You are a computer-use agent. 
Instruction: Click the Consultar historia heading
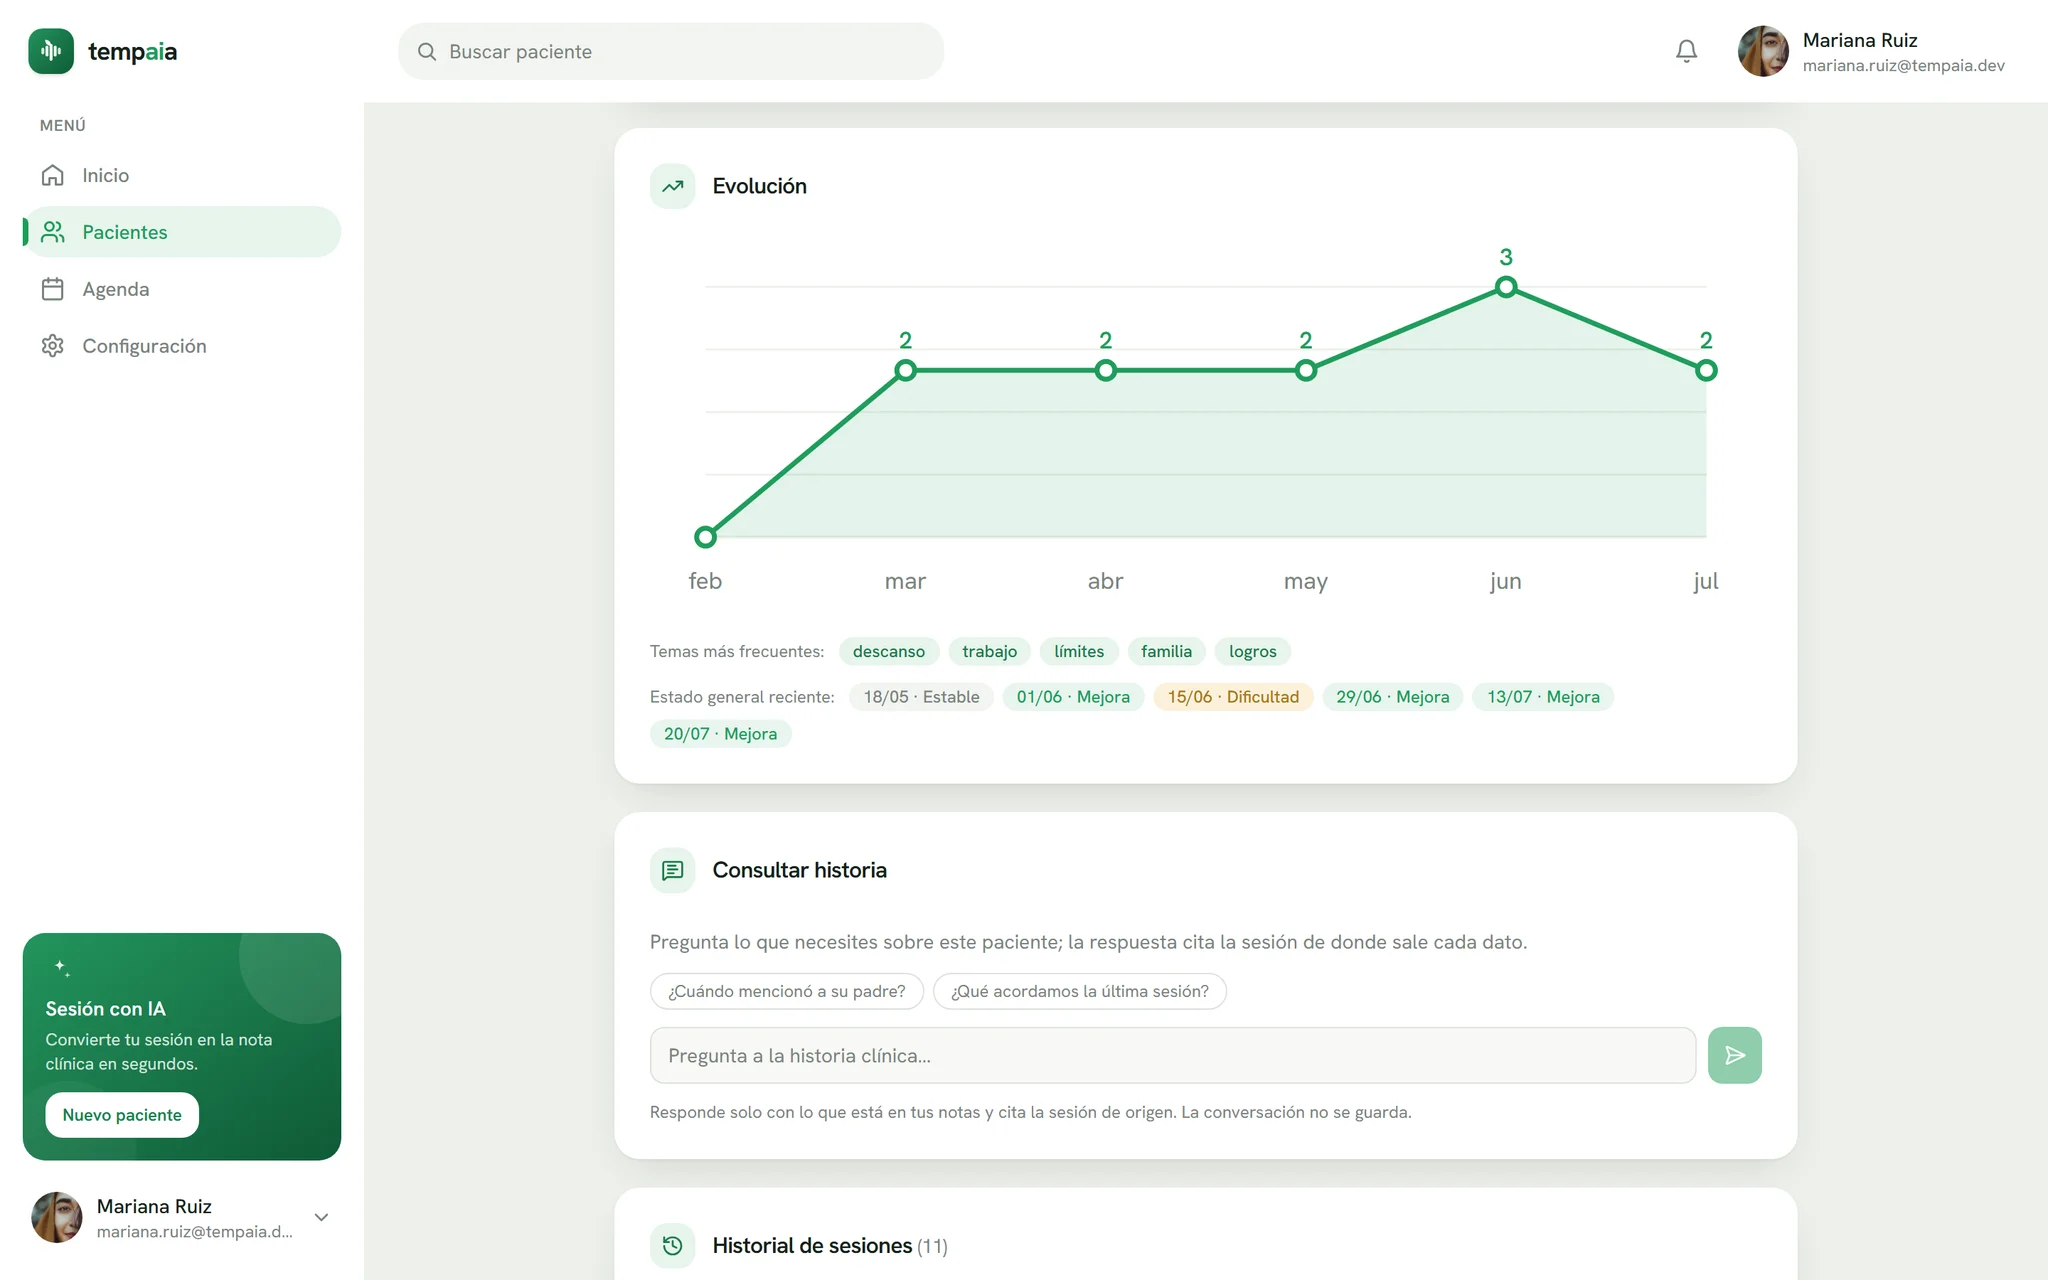click(799, 870)
